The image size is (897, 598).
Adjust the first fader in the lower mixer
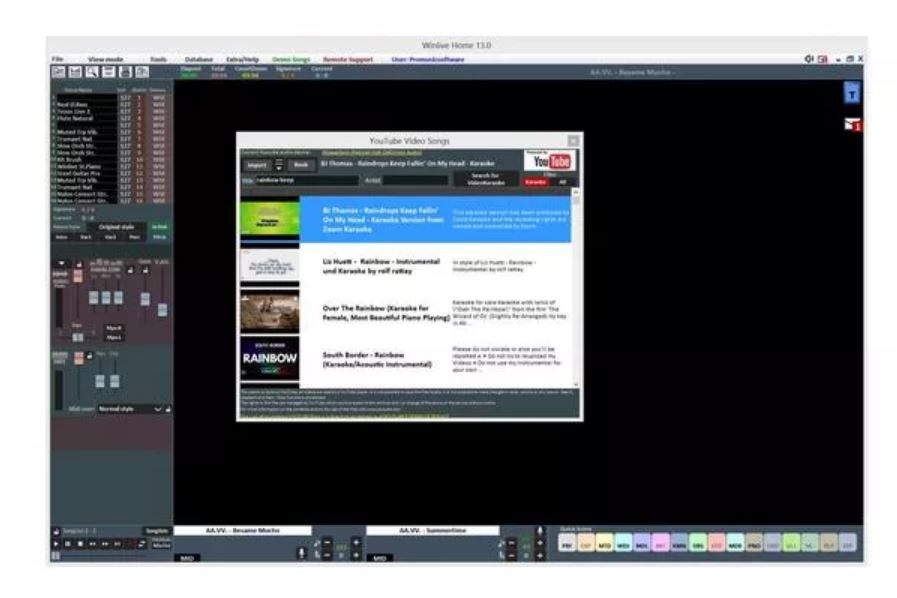pos(100,381)
